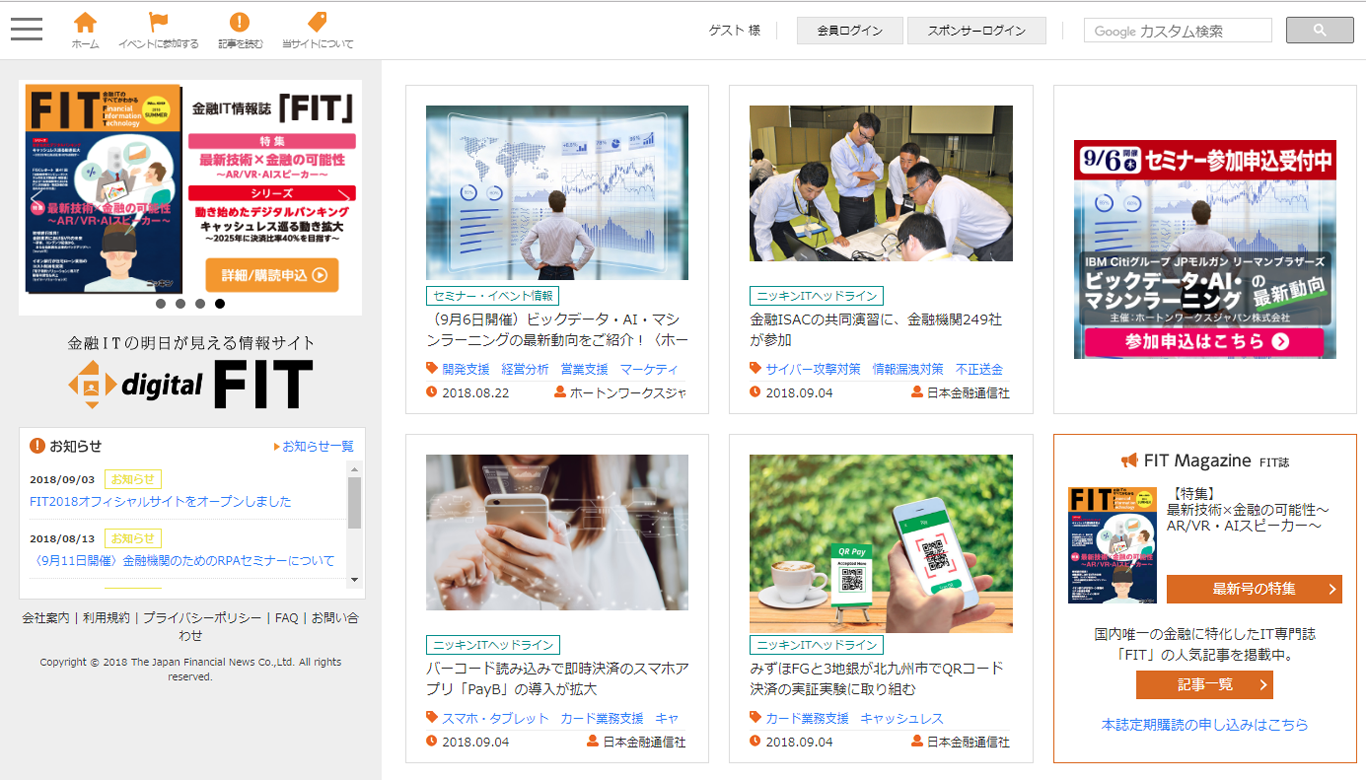This screenshot has width=1366, height=780.
Task: Open 会社案内 footer link
Action: point(46,618)
